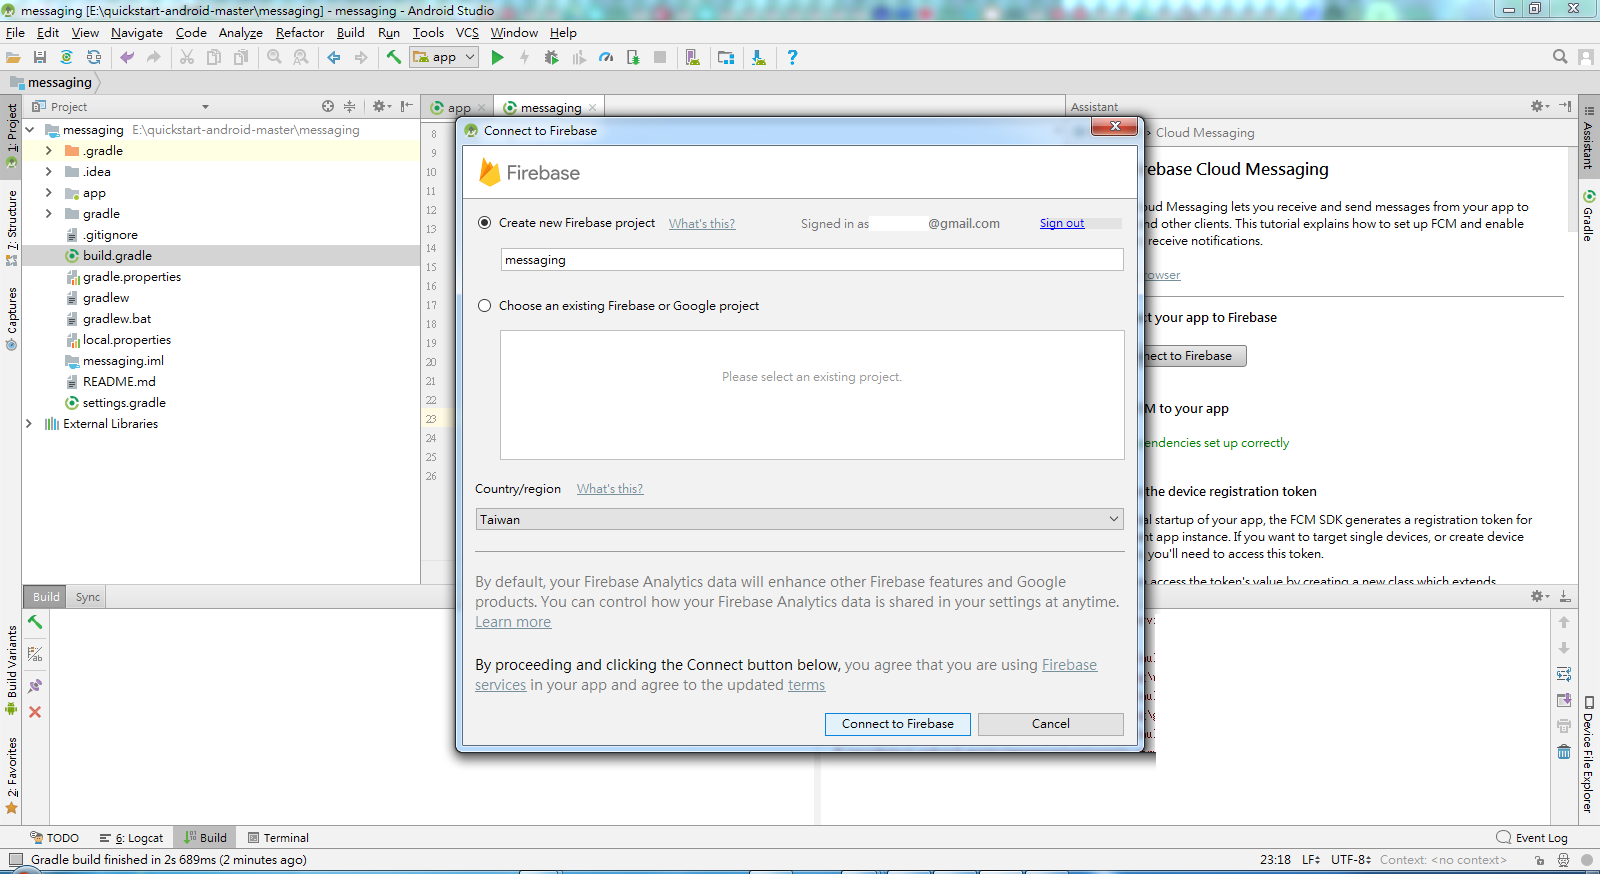Viewport: 1600px width, 874px height.
Task: Select Choose an existing Firebase project
Action: click(x=485, y=306)
